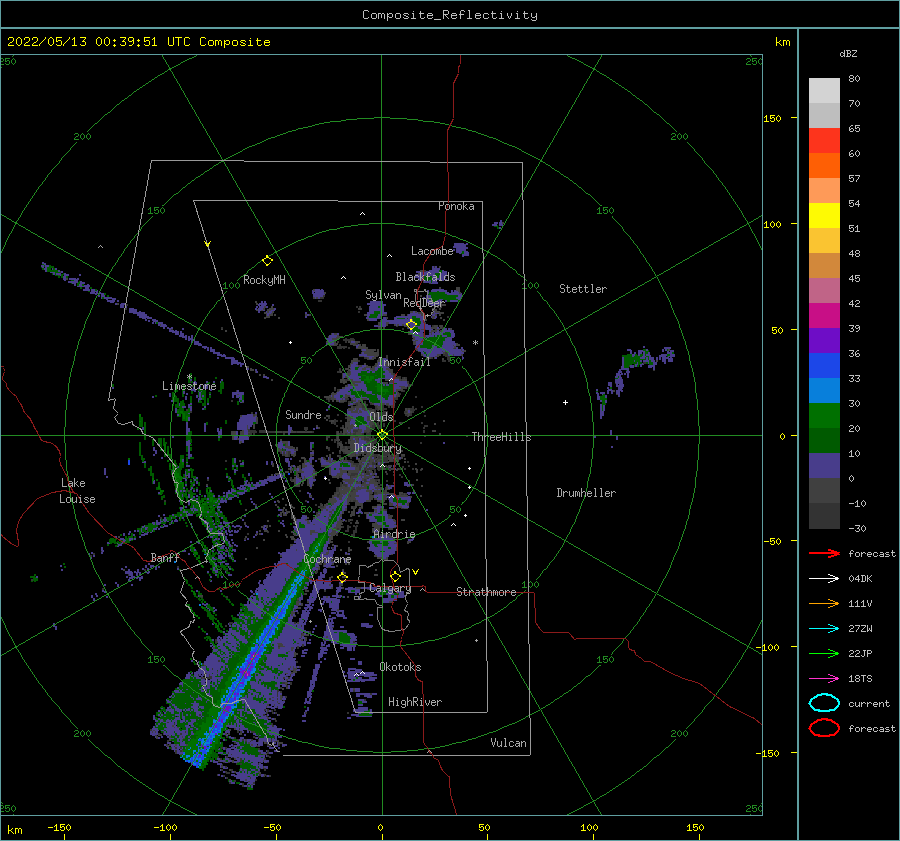Click the dBZ legend heading
Viewport: 900px width, 841px height.
[848, 53]
